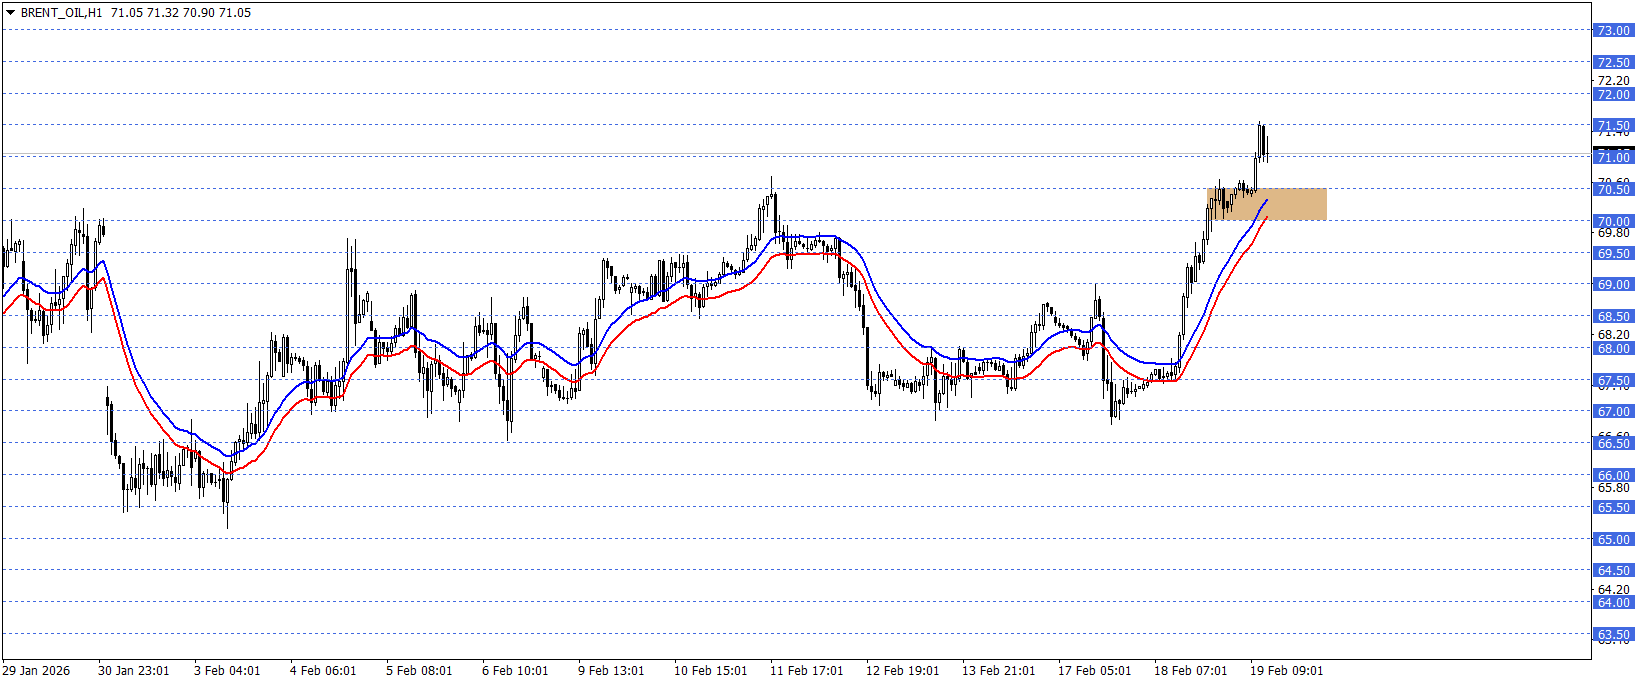1641x683 pixels.
Task: Click the 4 Feb 06:01 time label
Action: (323, 670)
